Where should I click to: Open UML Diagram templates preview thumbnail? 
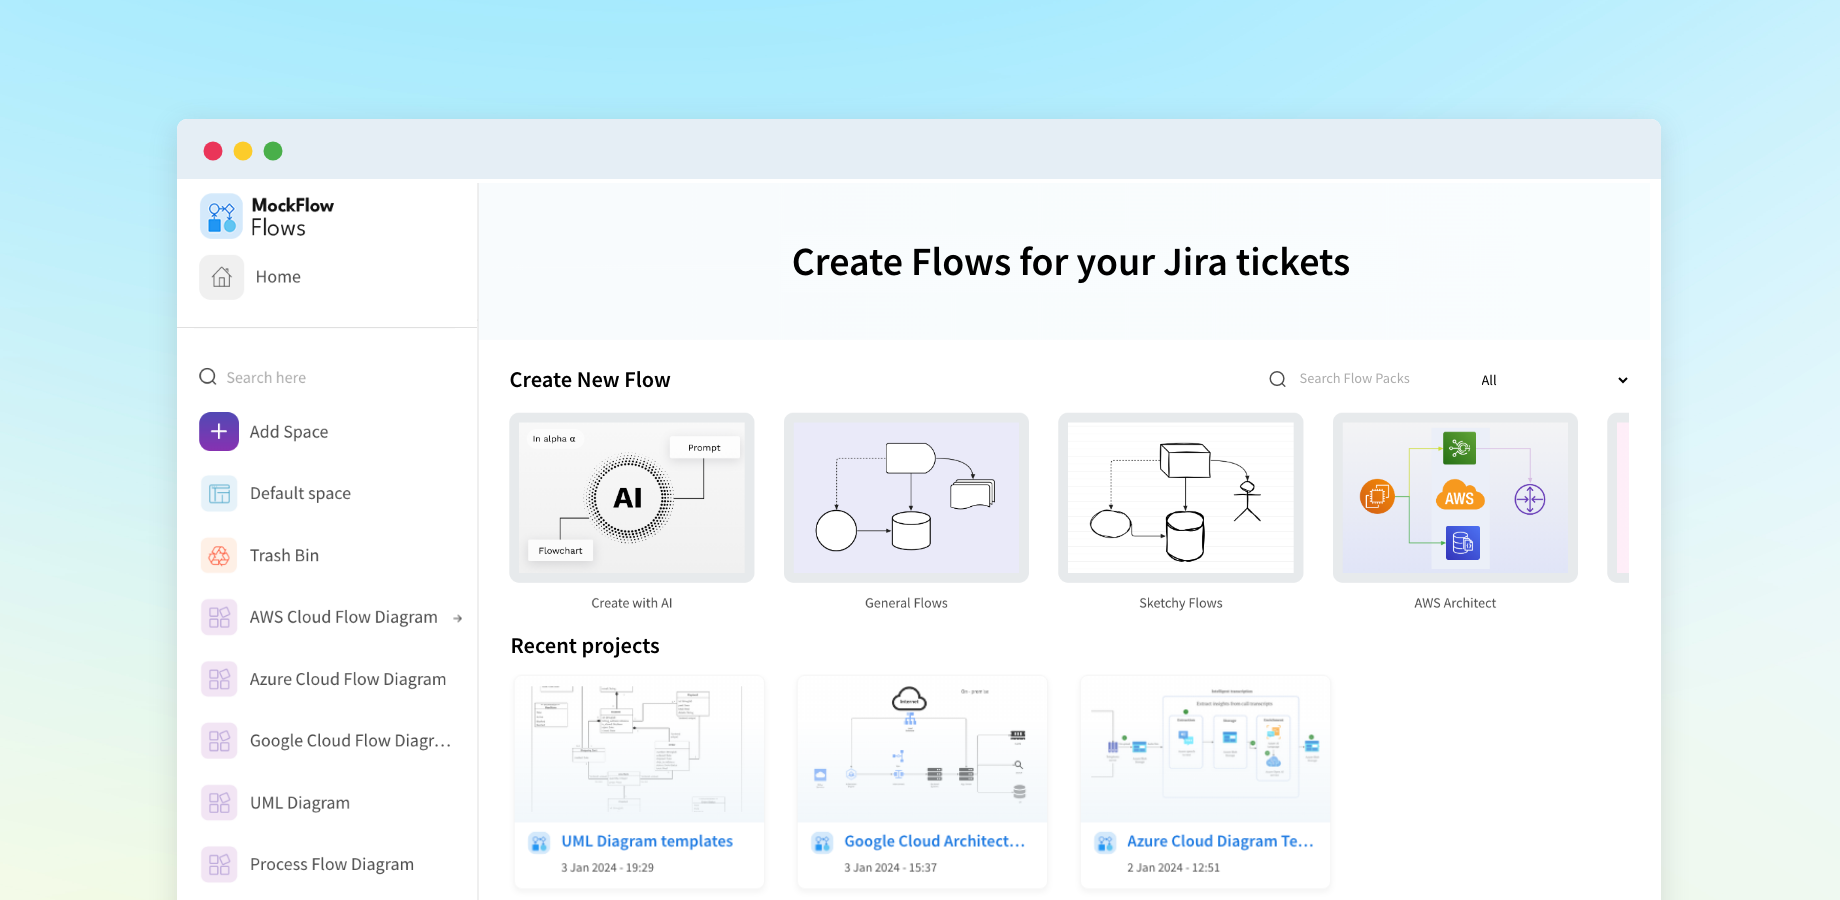[639, 749]
